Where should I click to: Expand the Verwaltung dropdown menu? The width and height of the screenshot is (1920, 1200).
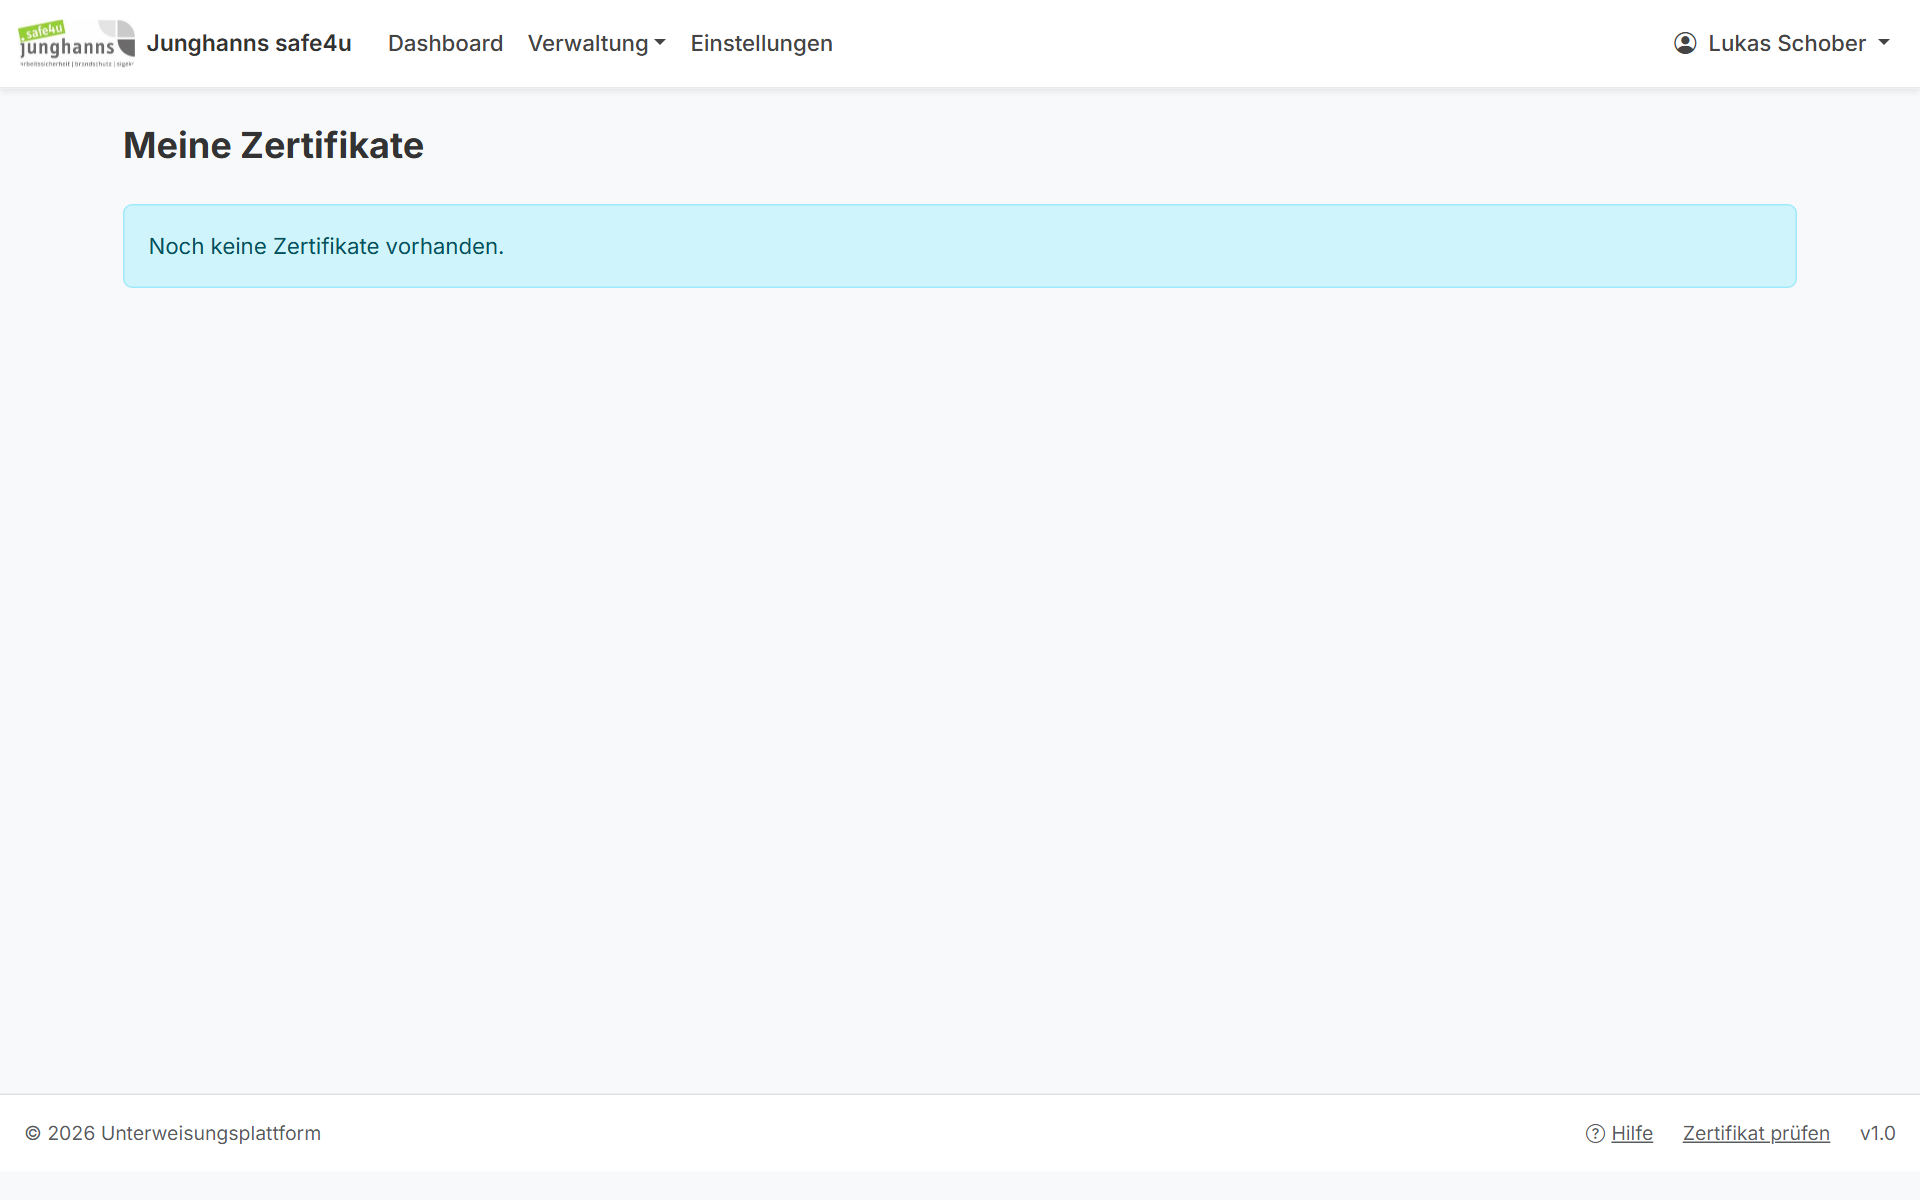click(596, 43)
